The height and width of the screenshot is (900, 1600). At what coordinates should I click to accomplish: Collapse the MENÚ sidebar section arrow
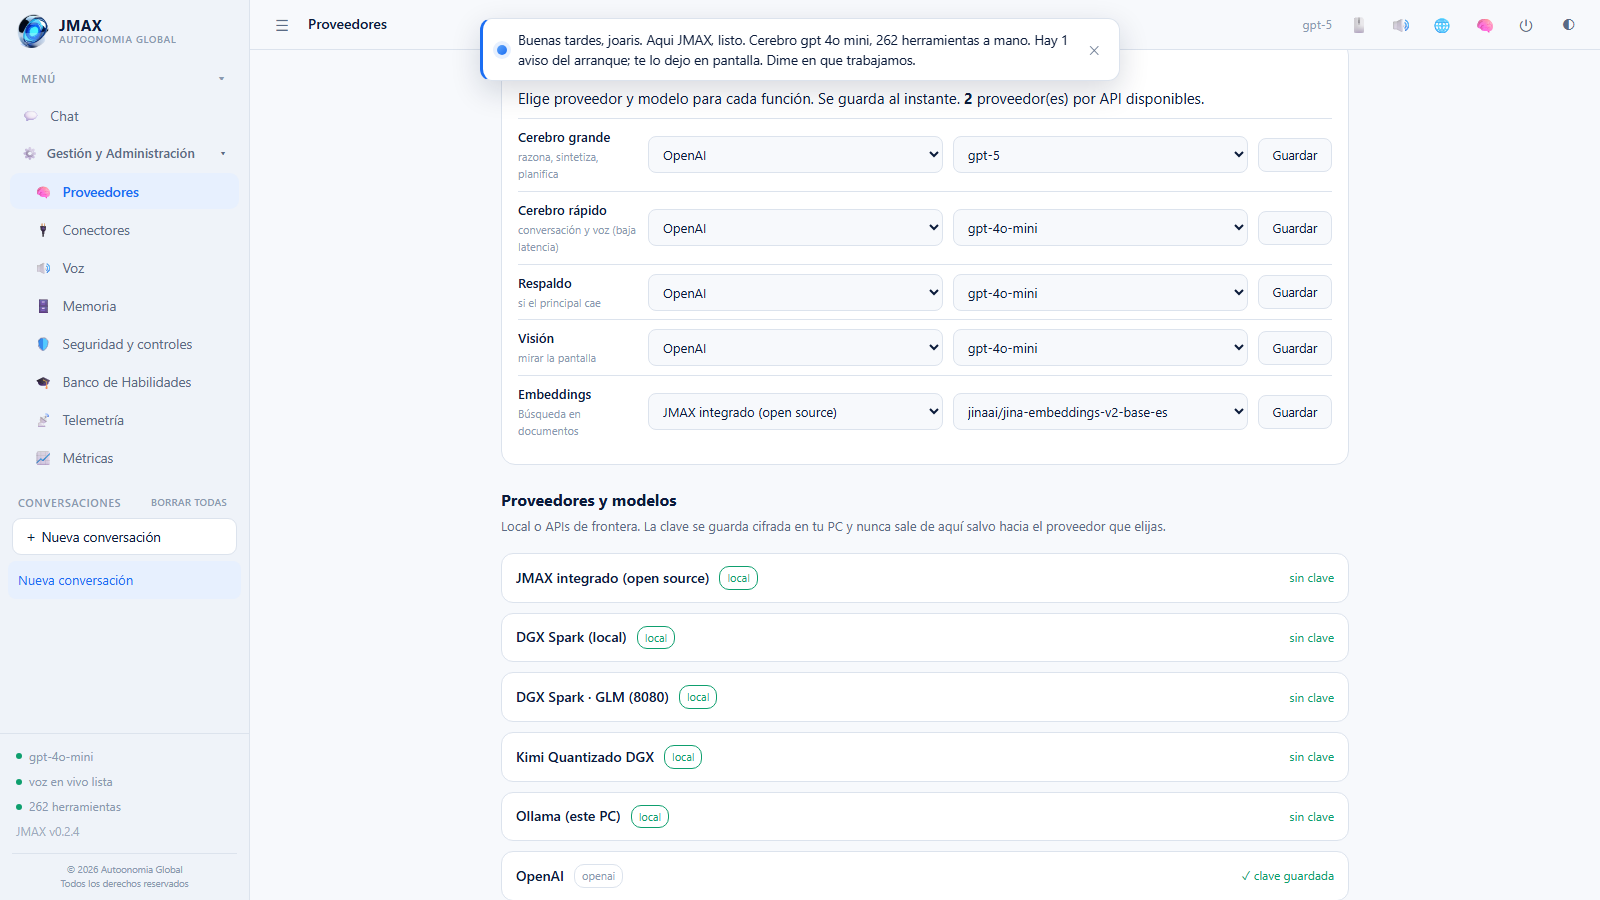pyautogui.click(x=221, y=79)
